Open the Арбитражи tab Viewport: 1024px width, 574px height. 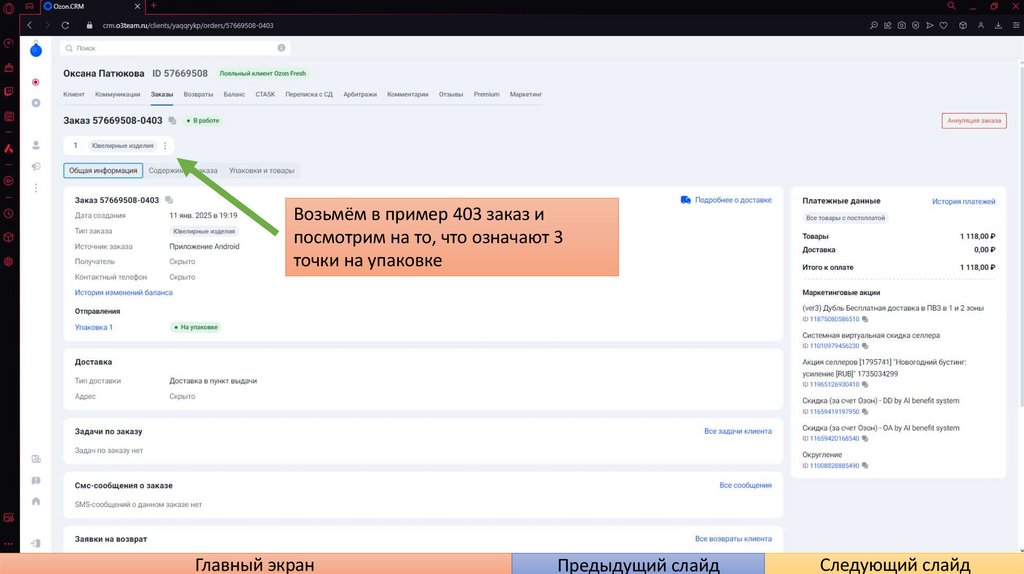[360, 95]
